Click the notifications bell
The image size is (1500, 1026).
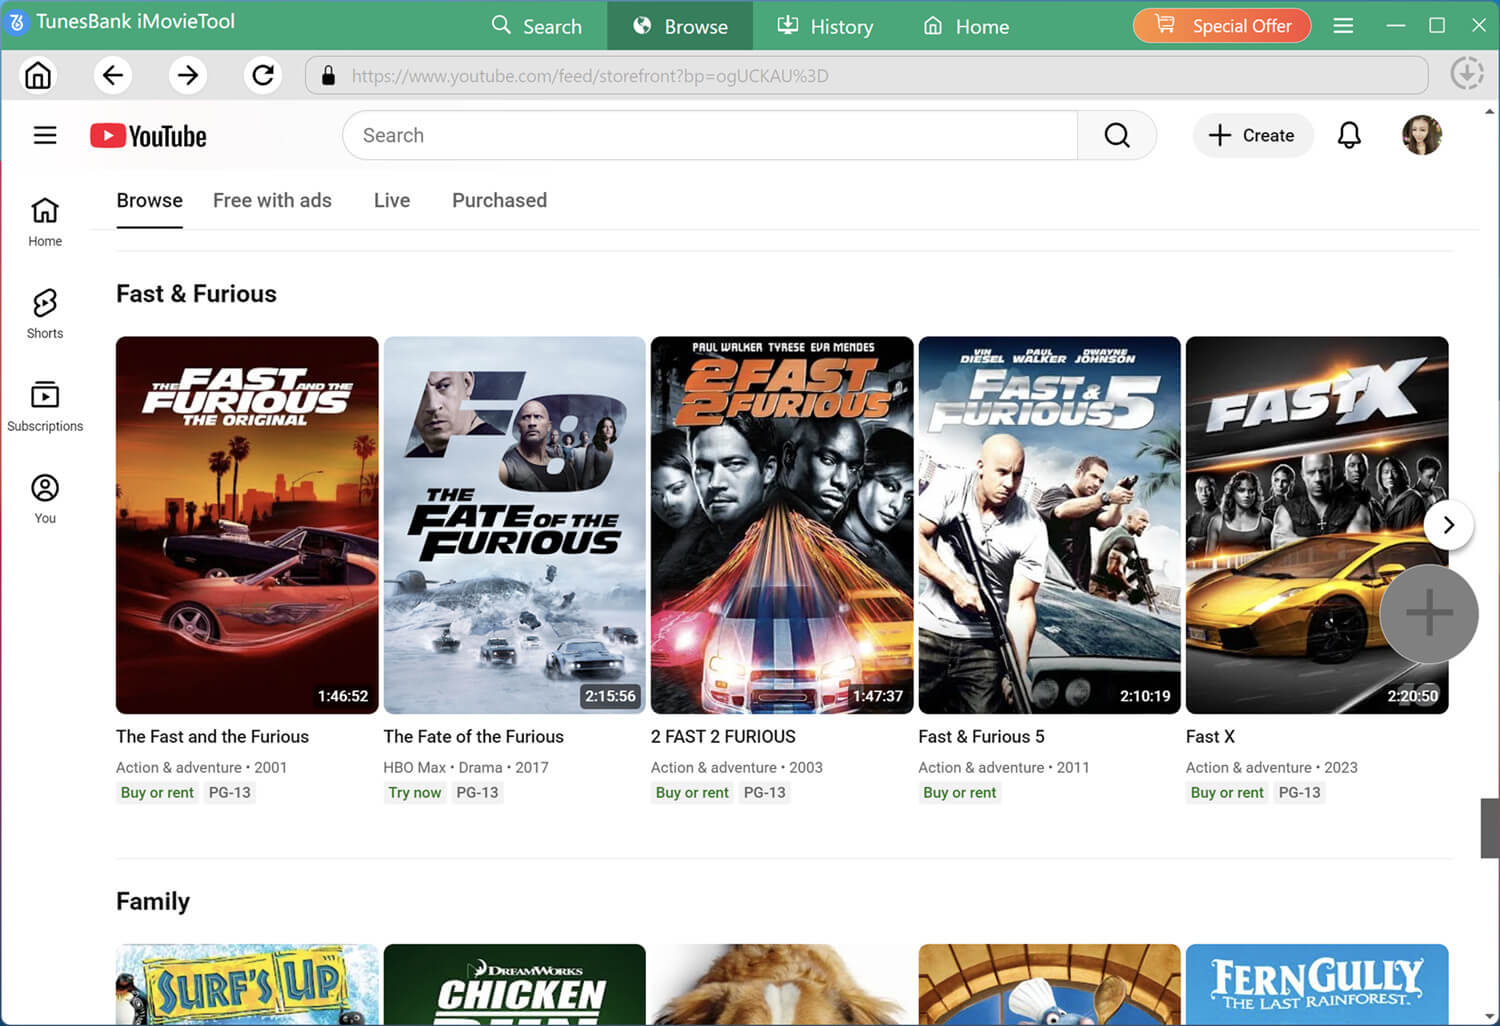coord(1349,135)
